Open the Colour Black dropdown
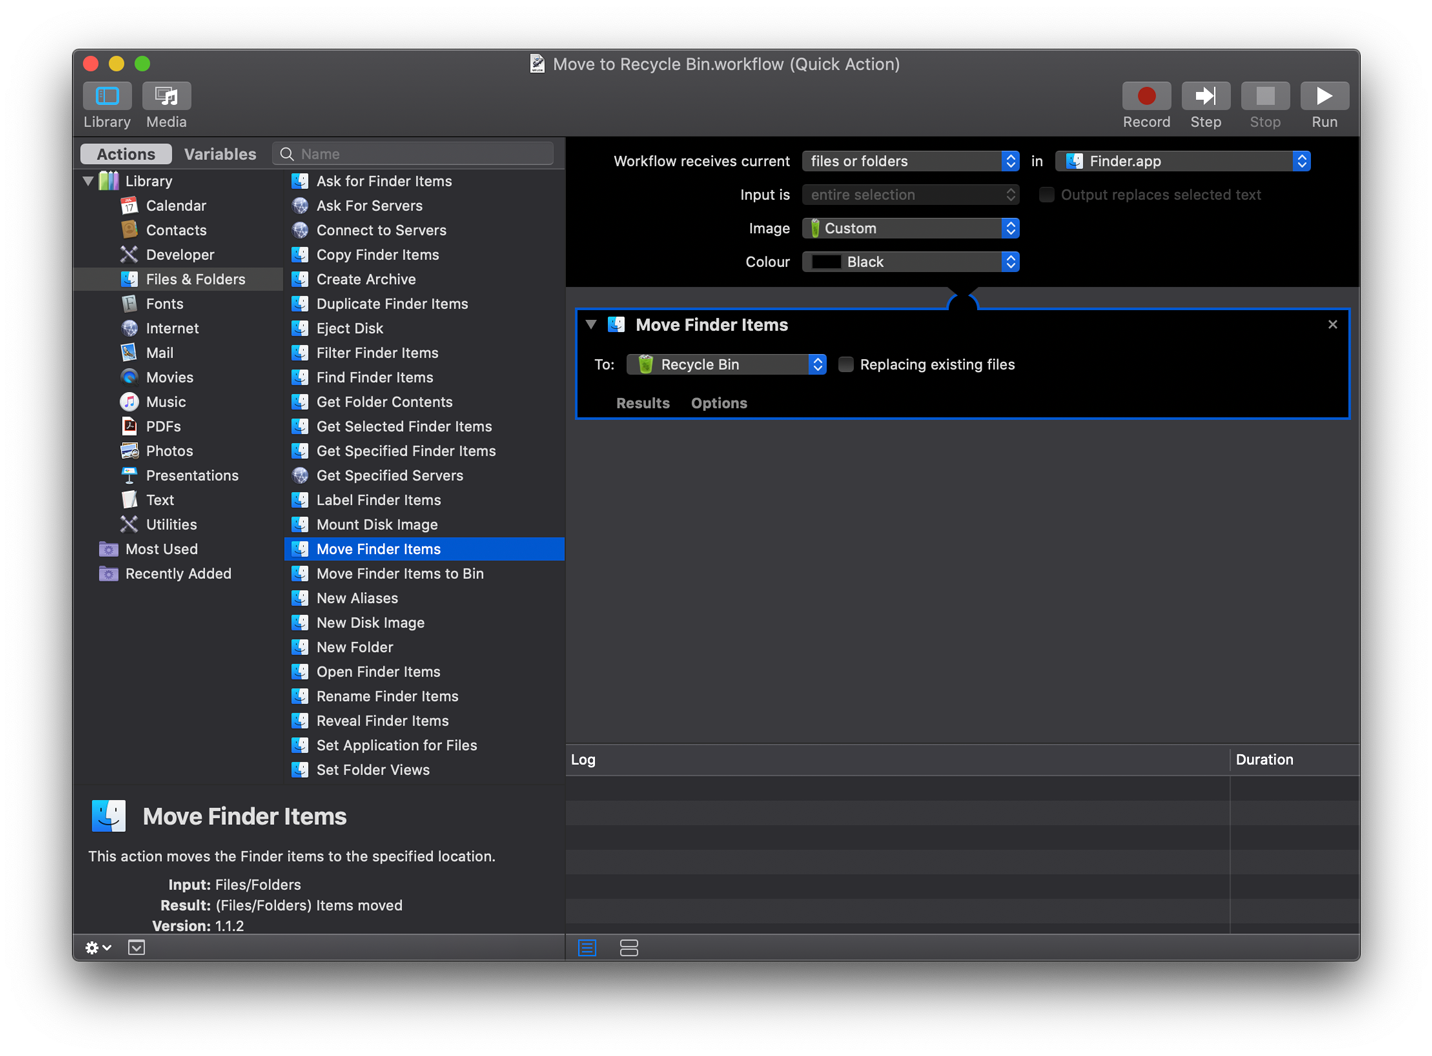Viewport: 1432px width, 1056px height. [x=910, y=261]
